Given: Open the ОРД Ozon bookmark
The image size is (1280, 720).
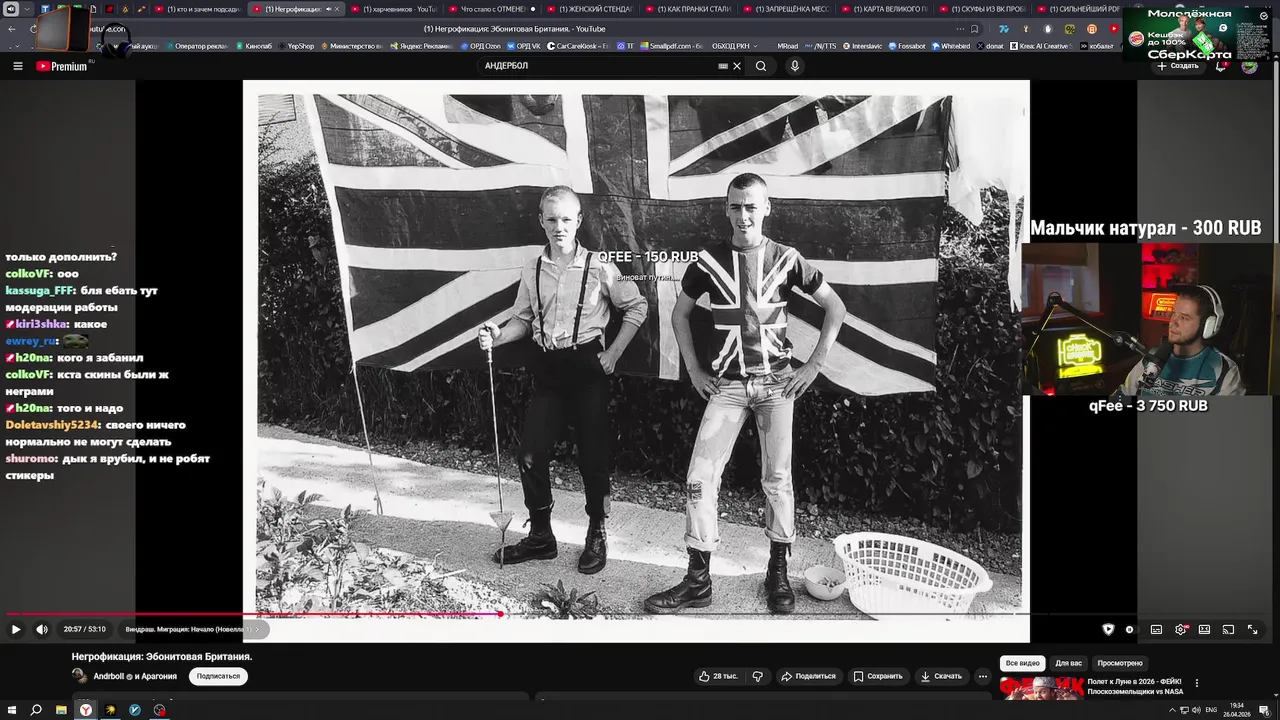Looking at the screenshot, I should (x=479, y=46).
